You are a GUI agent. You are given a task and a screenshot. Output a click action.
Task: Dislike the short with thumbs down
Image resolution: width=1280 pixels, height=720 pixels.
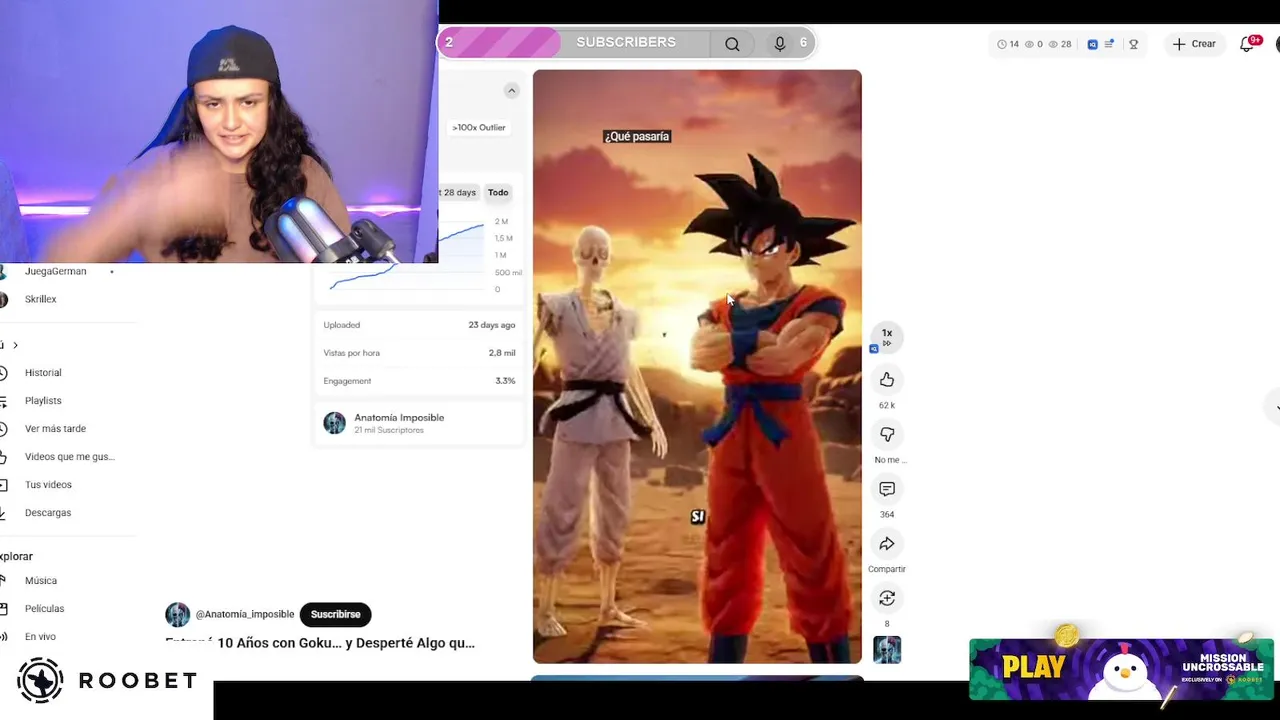click(x=887, y=434)
